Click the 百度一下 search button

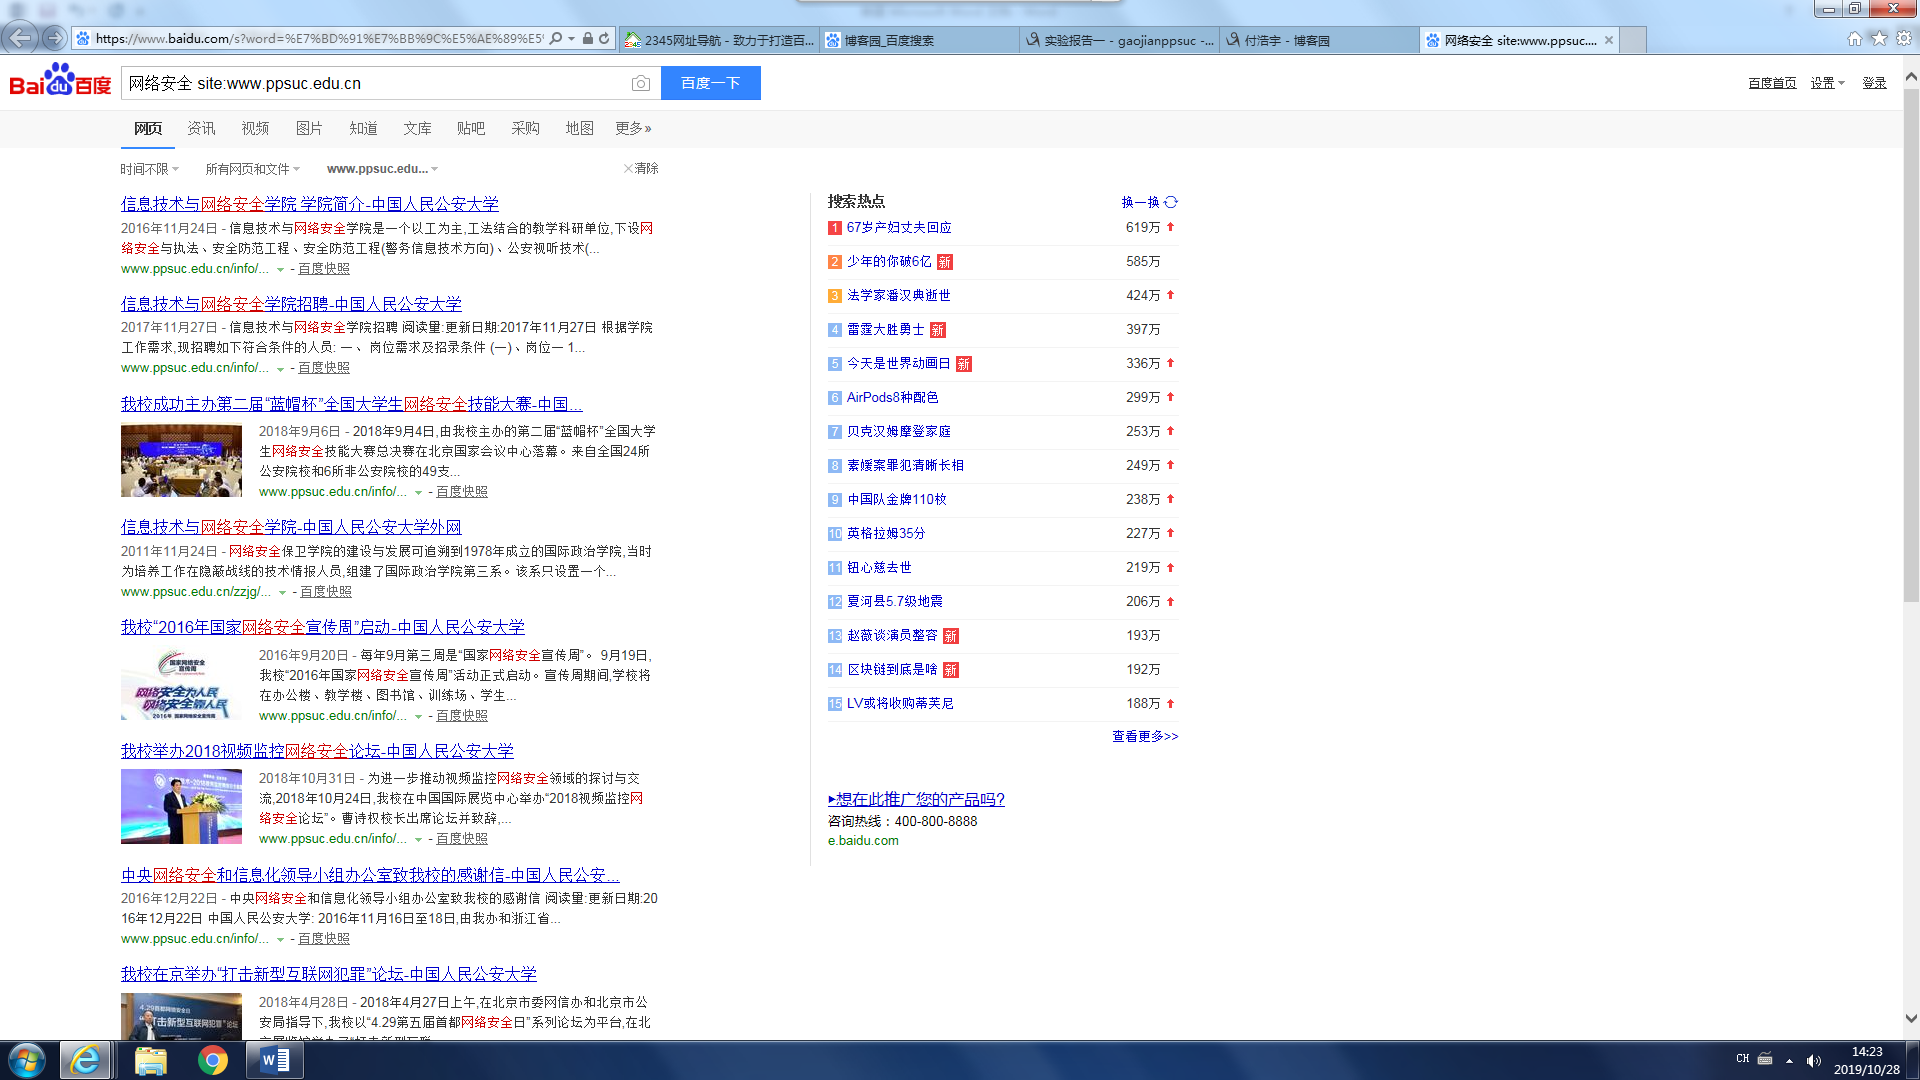(710, 83)
